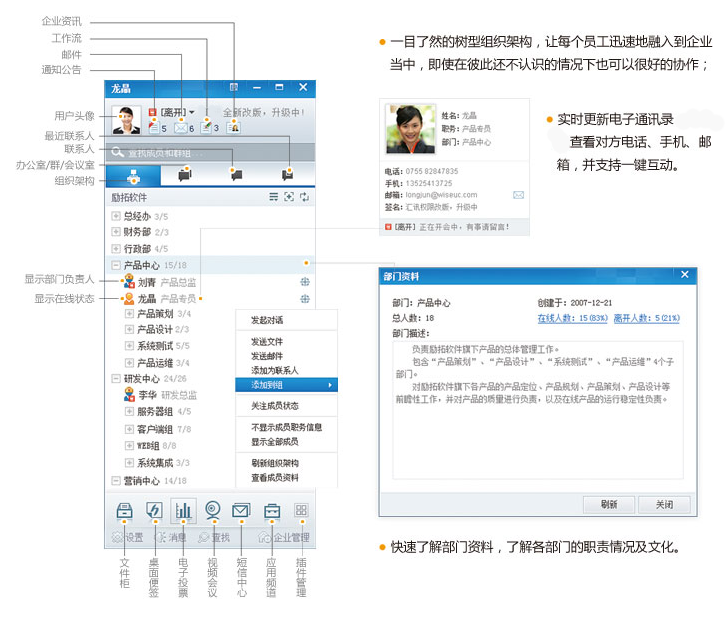Expand the WEB组 group

[129, 445]
